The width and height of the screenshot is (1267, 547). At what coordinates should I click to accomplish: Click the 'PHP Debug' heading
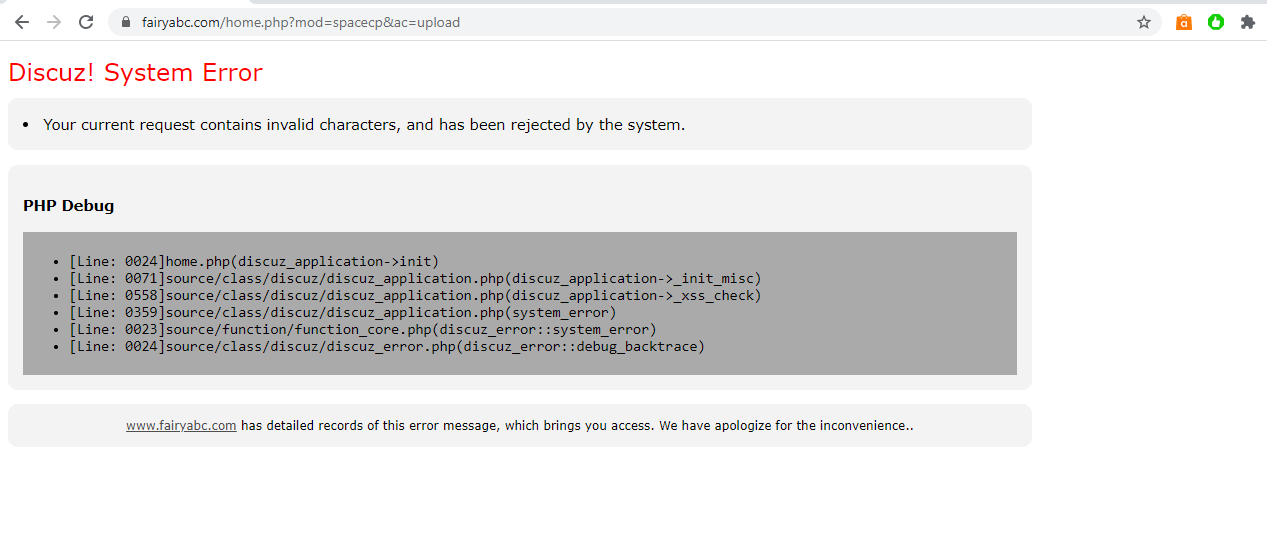click(x=68, y=206)
